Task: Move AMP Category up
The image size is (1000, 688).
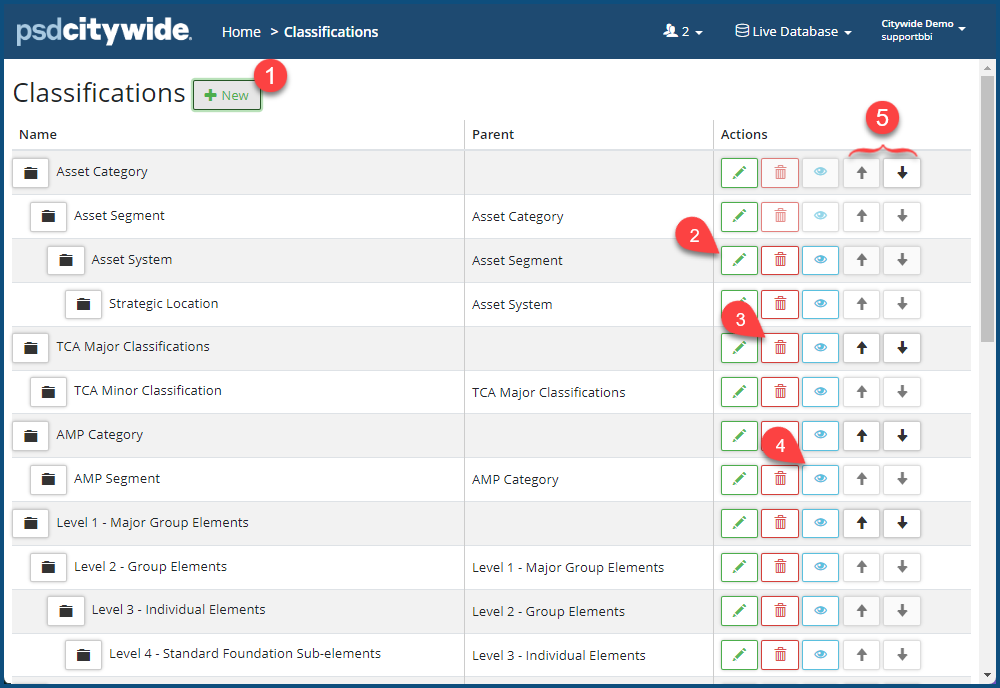Action: (x=862, y=435)
